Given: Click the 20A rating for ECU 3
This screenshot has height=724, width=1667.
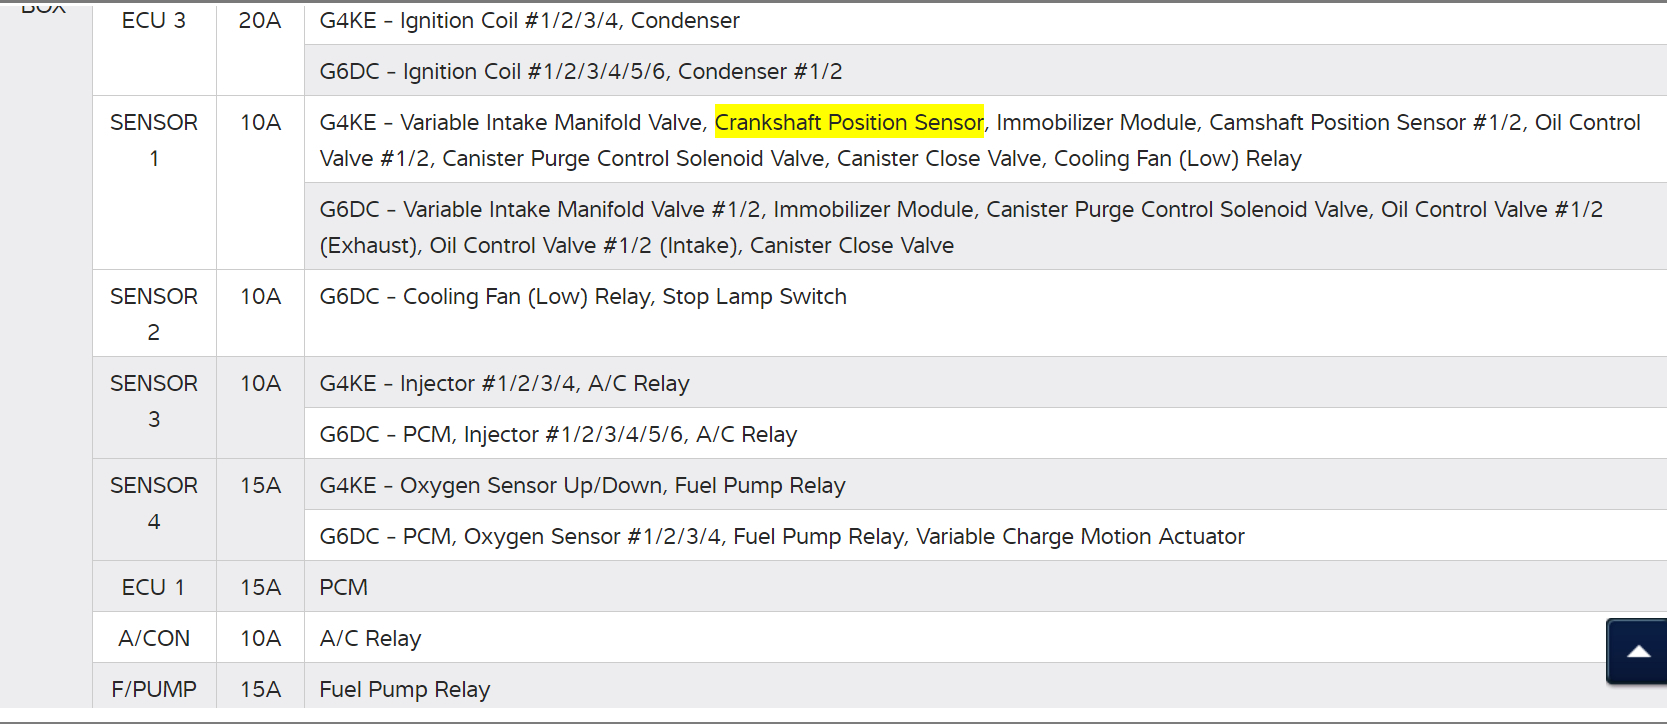Looking at the screenshot, I should click(260, 20).
